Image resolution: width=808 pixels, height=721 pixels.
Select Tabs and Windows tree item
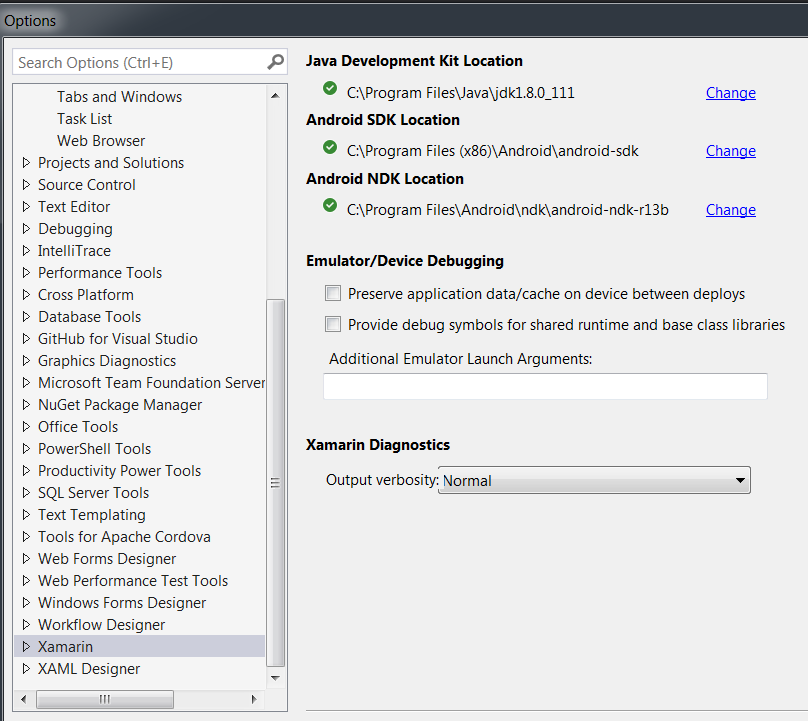pos(119,97)
